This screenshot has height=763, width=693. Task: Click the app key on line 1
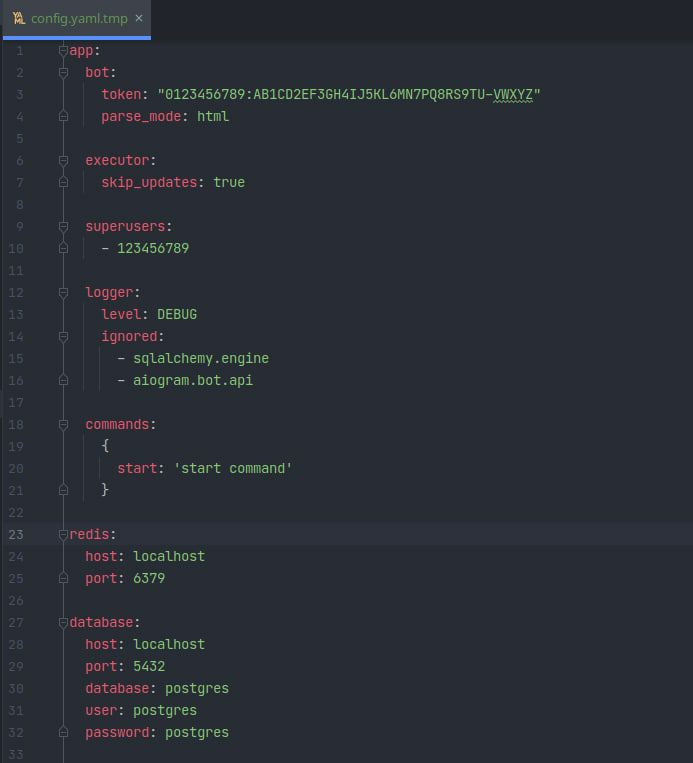pos(81,51)
